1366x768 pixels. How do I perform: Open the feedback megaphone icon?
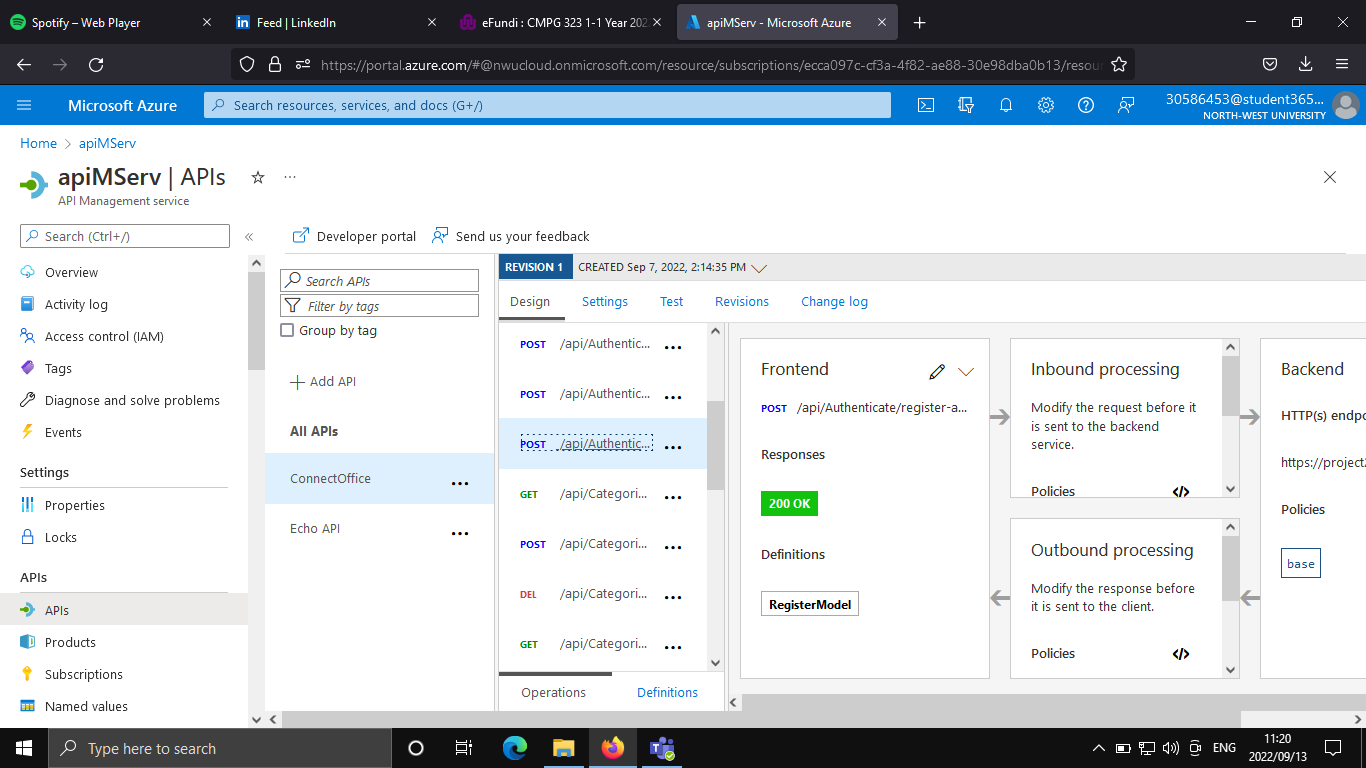pyautogui.click(x=1126, y=105)
